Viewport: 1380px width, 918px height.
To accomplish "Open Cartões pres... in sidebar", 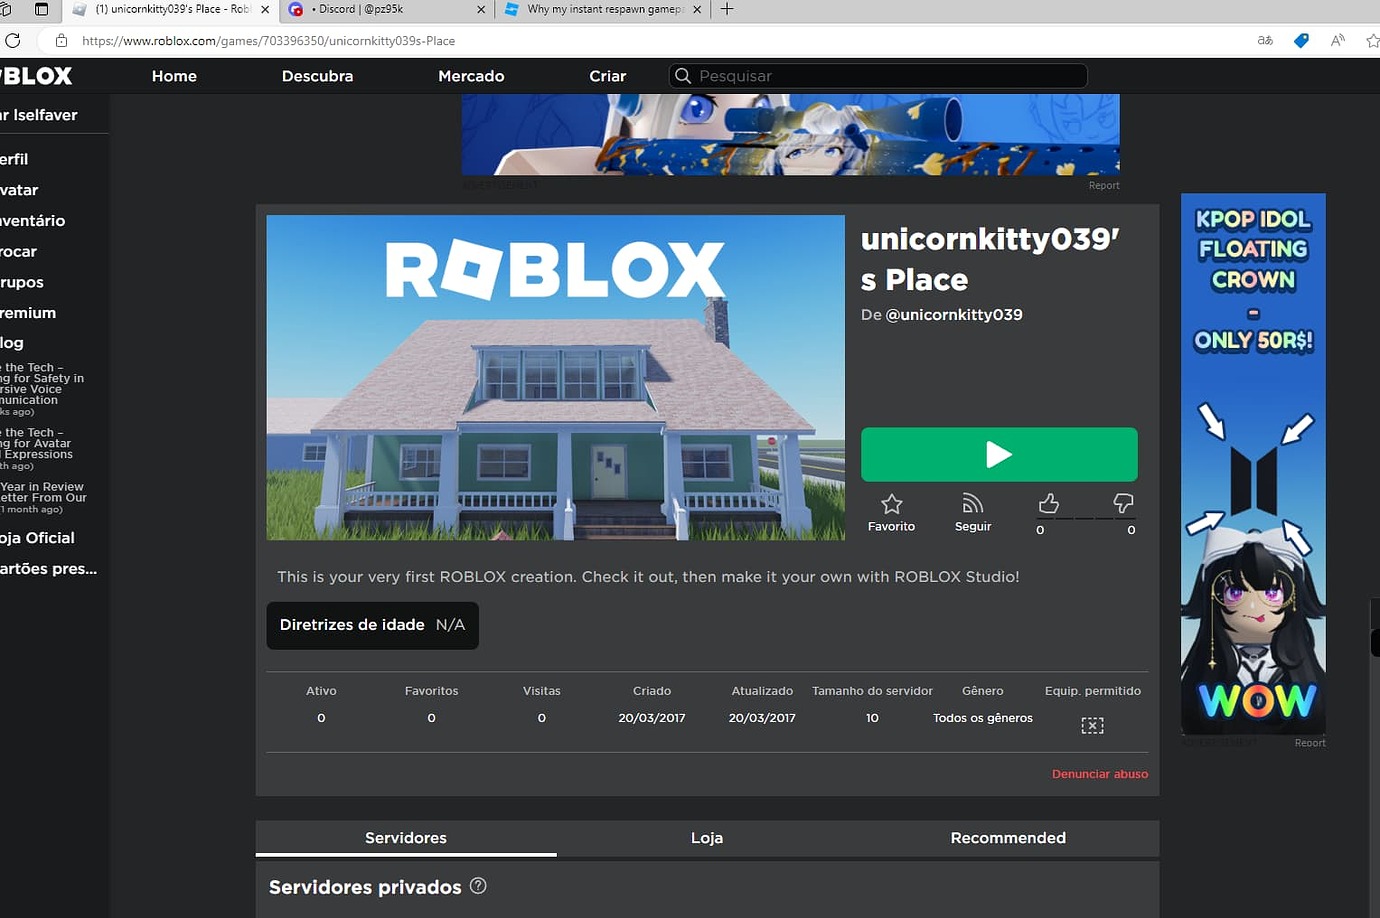I will pos(48,569).
